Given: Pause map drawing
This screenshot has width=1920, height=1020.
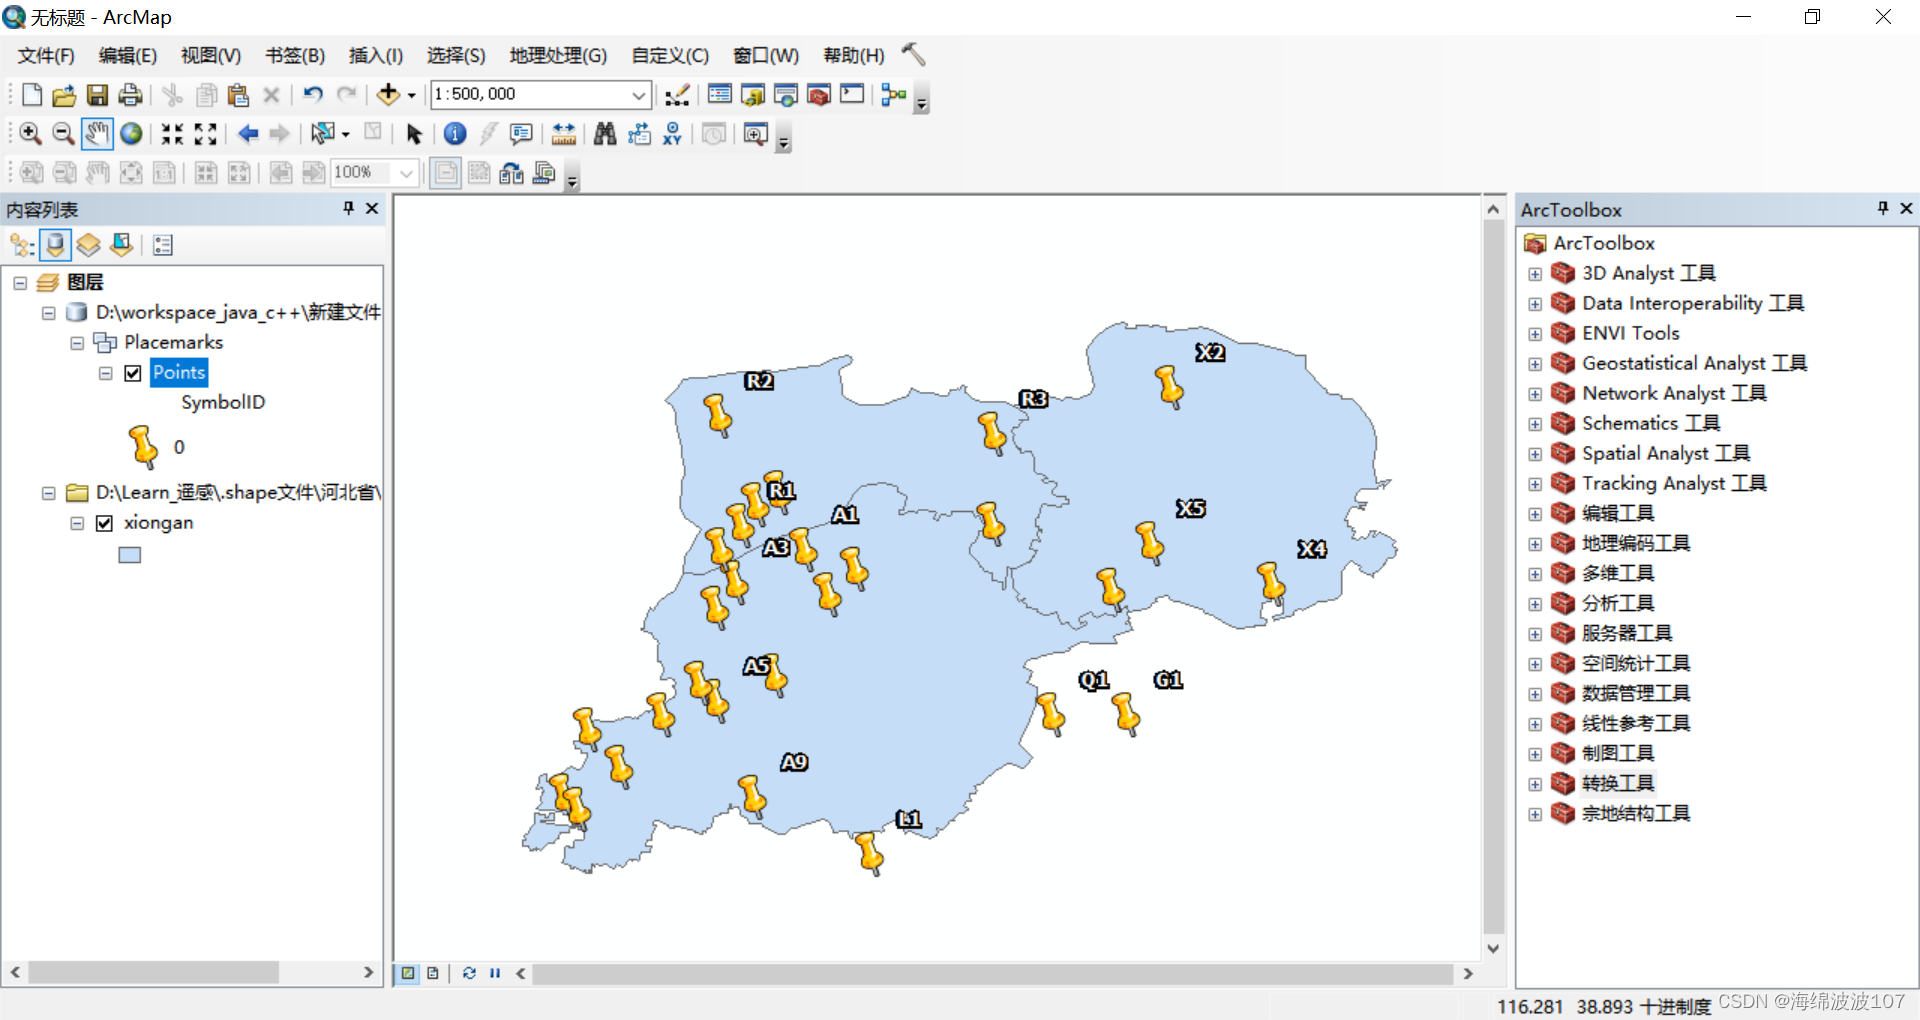Looking at the screenshot, I should (x=495, y=973).
